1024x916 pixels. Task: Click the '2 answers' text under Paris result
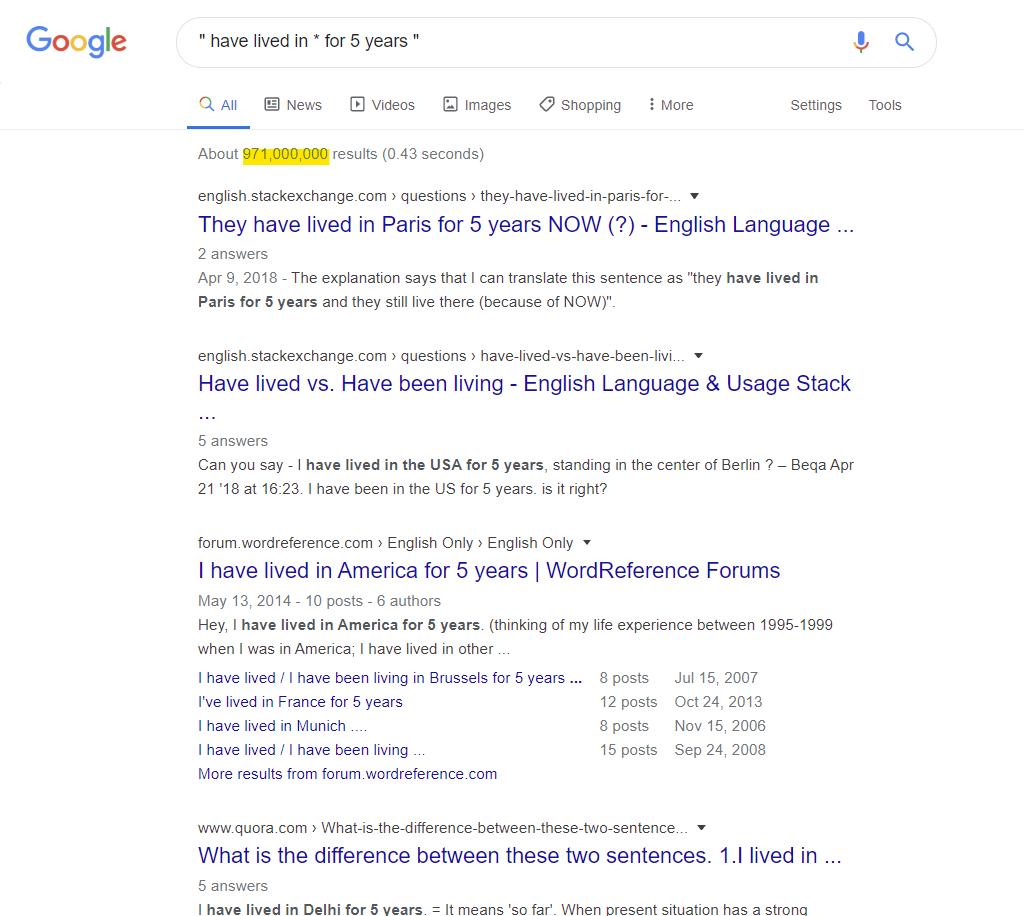pos(232,254)
